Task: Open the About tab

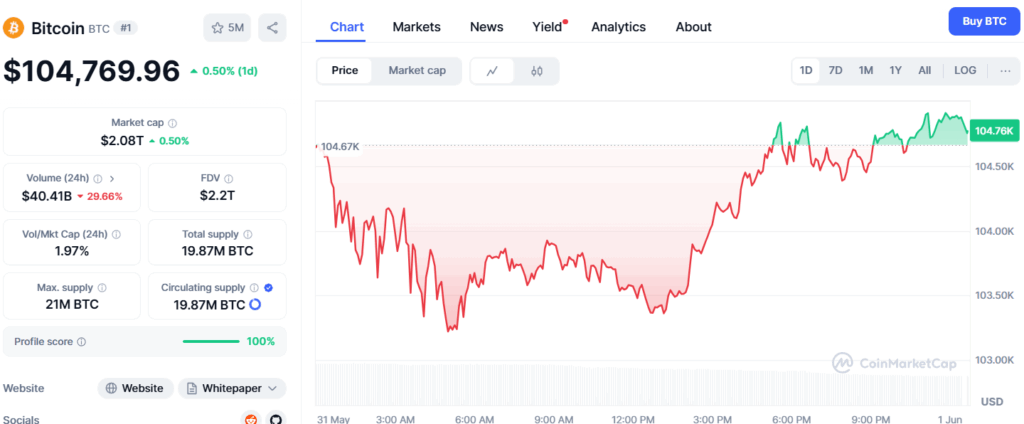Action: tap(694, 27)
